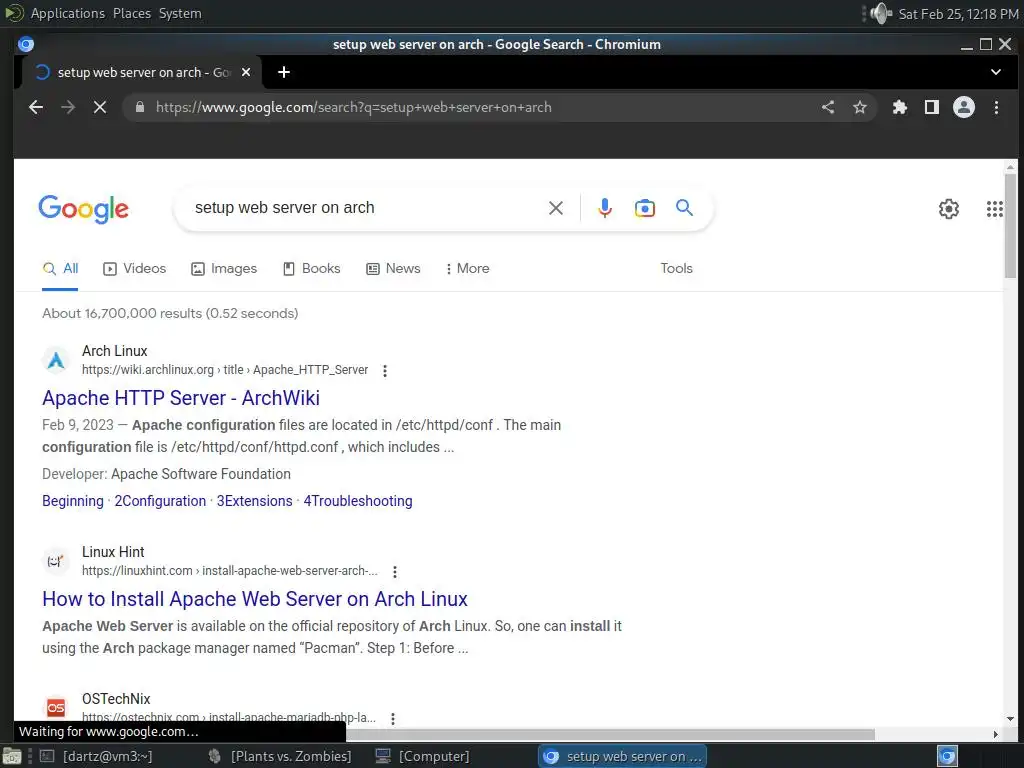Click the Arch Linux site favicon
Viewport: 1024px width, 768px height.
coord(56,360)
